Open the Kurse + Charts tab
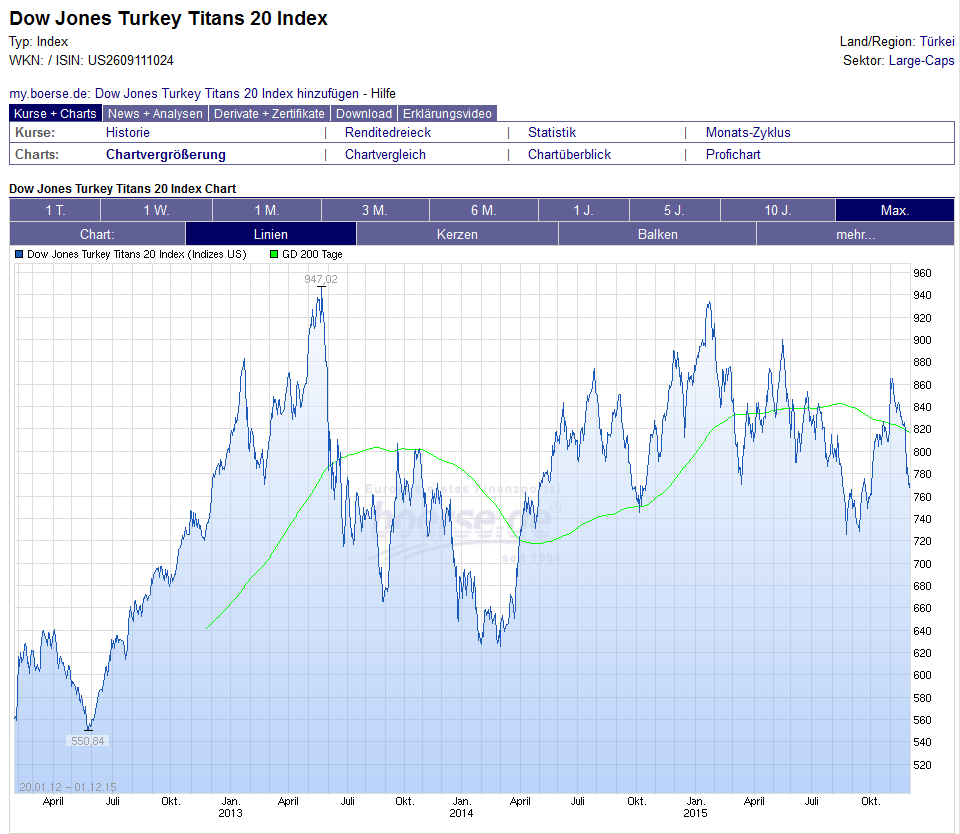This screenshot has width=960, height=834. pos(55,114)
